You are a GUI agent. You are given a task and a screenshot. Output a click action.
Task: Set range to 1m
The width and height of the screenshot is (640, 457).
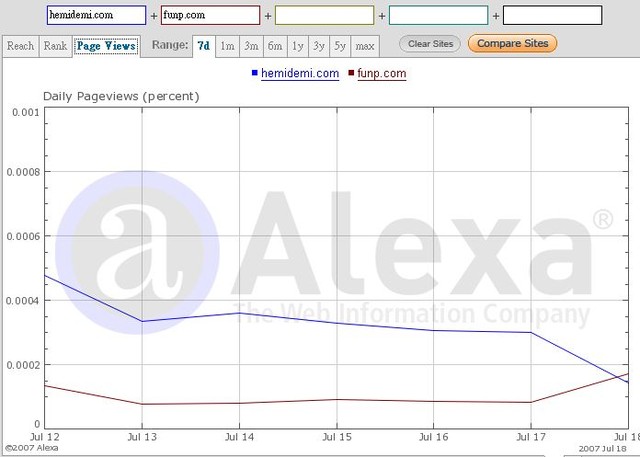[x=227, y=47]
